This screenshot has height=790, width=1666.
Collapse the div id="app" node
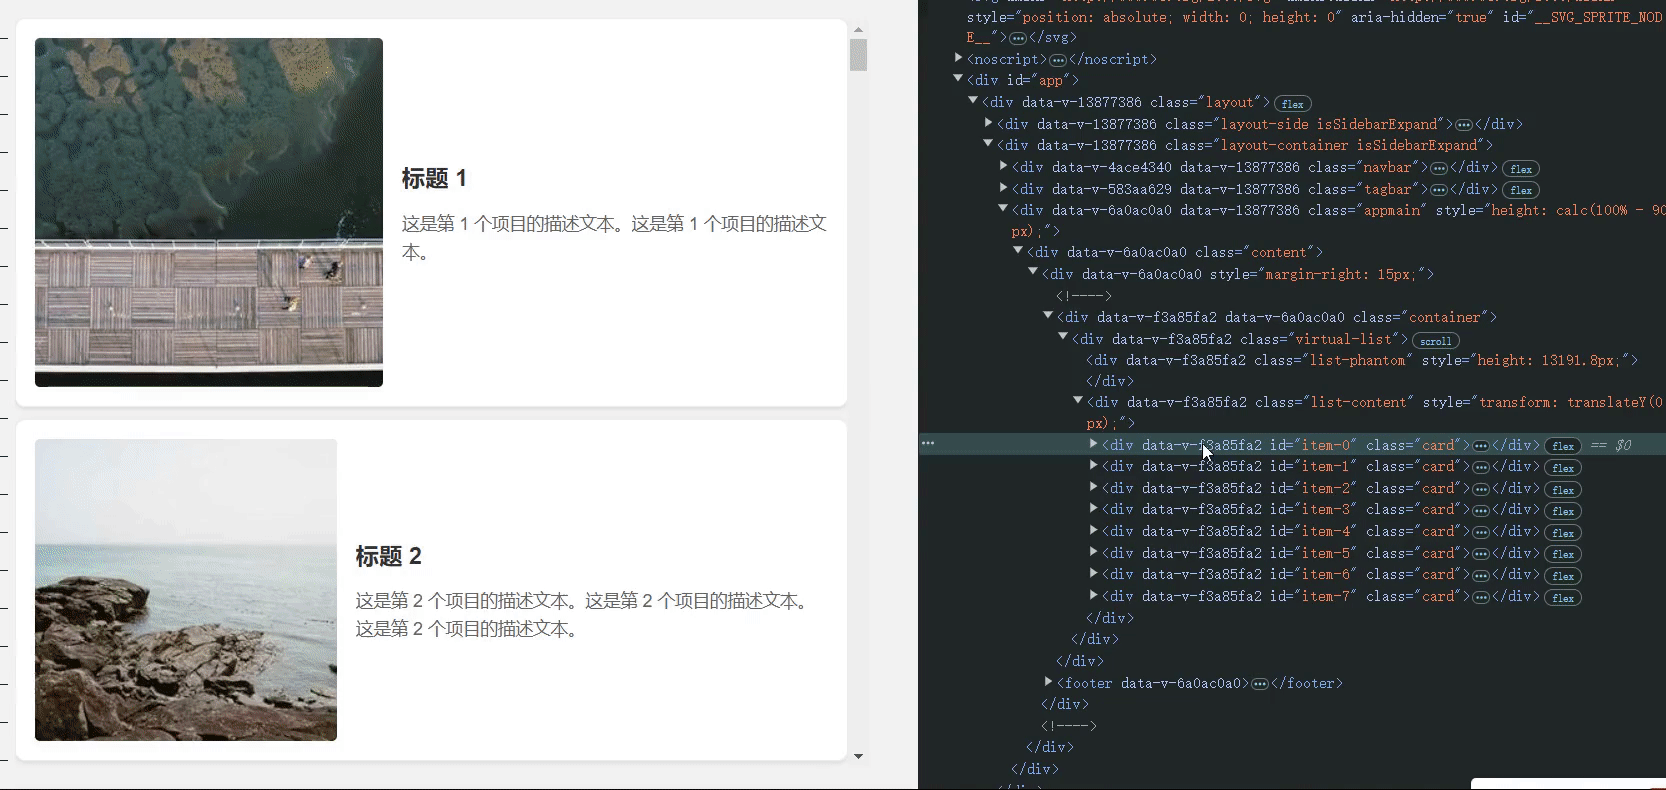coord(958,79)
